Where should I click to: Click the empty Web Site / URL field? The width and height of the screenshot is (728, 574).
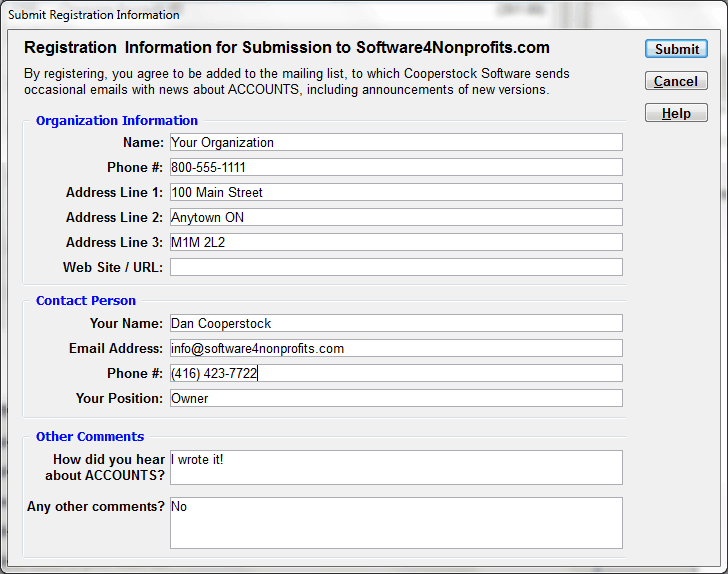pos(396,267)
